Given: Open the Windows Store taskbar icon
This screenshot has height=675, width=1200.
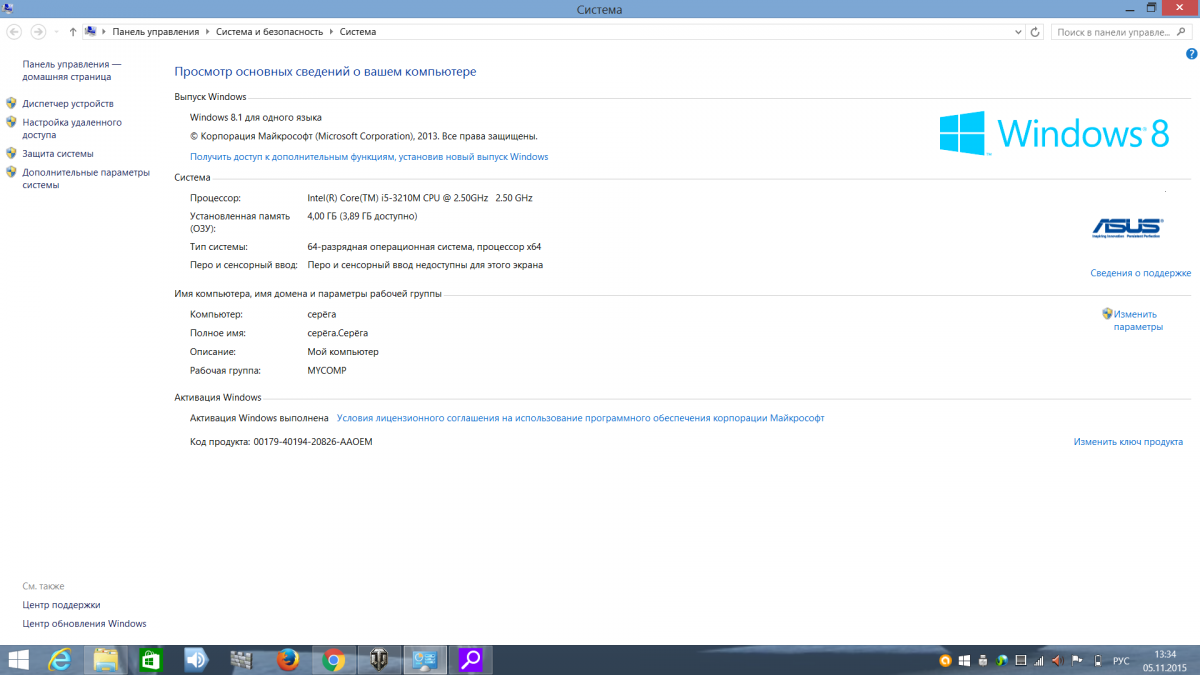Looking at the screenshot, I should tap(151, 660).
